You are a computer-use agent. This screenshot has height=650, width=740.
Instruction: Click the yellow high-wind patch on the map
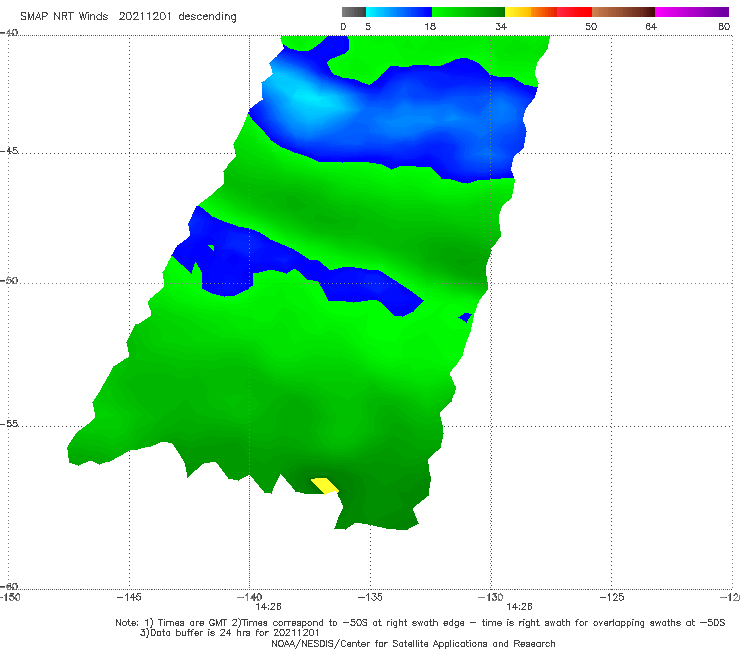click(325, 486)
